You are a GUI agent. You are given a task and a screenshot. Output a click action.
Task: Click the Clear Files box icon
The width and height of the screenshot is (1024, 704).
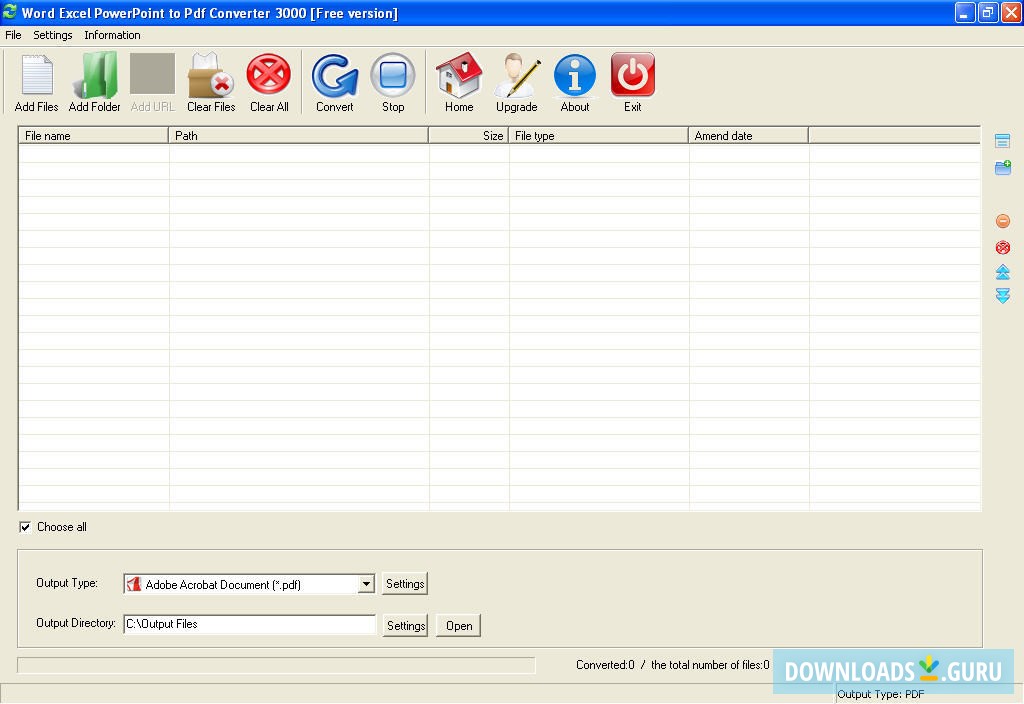[x=210, y=74]
